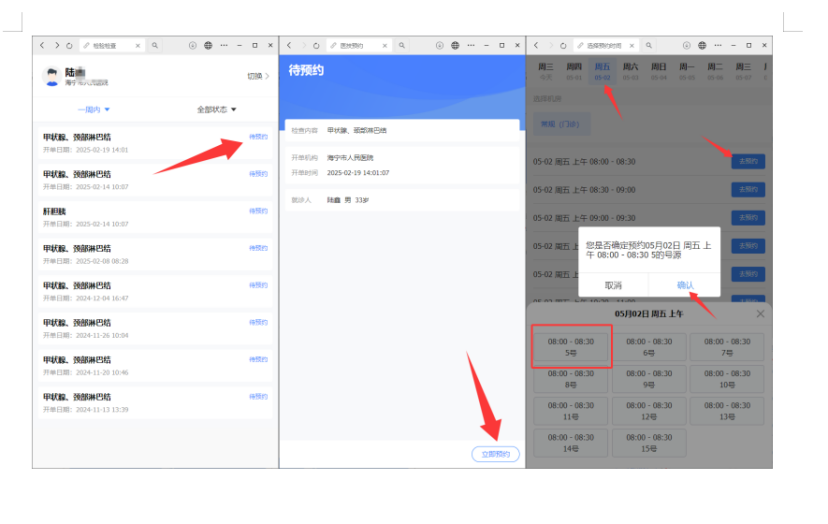Click globe icon in the 医技预约 window
Screen dimensions: 828x524
point(455,45)
